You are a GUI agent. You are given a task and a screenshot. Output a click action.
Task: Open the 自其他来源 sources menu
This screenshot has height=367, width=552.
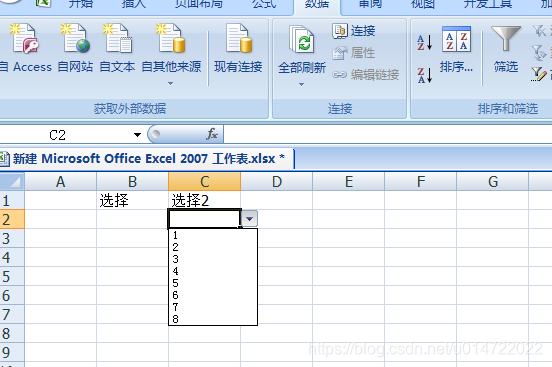(171, 55)
